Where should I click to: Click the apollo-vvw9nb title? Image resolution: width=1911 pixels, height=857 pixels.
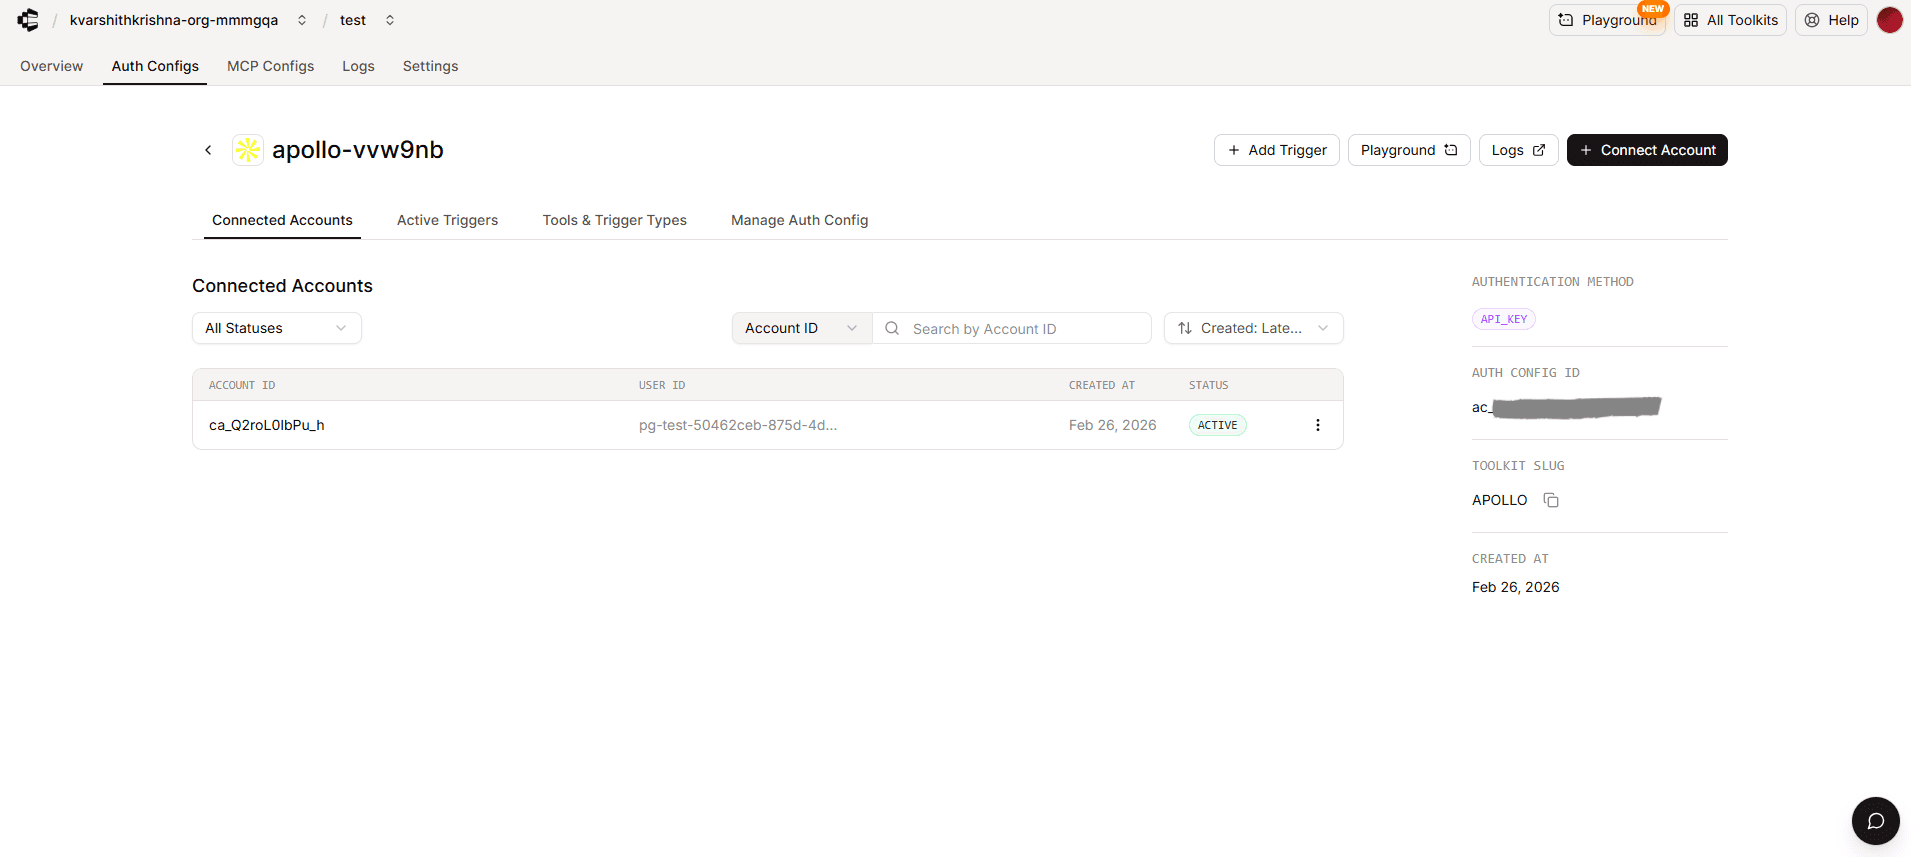[358, 150]
